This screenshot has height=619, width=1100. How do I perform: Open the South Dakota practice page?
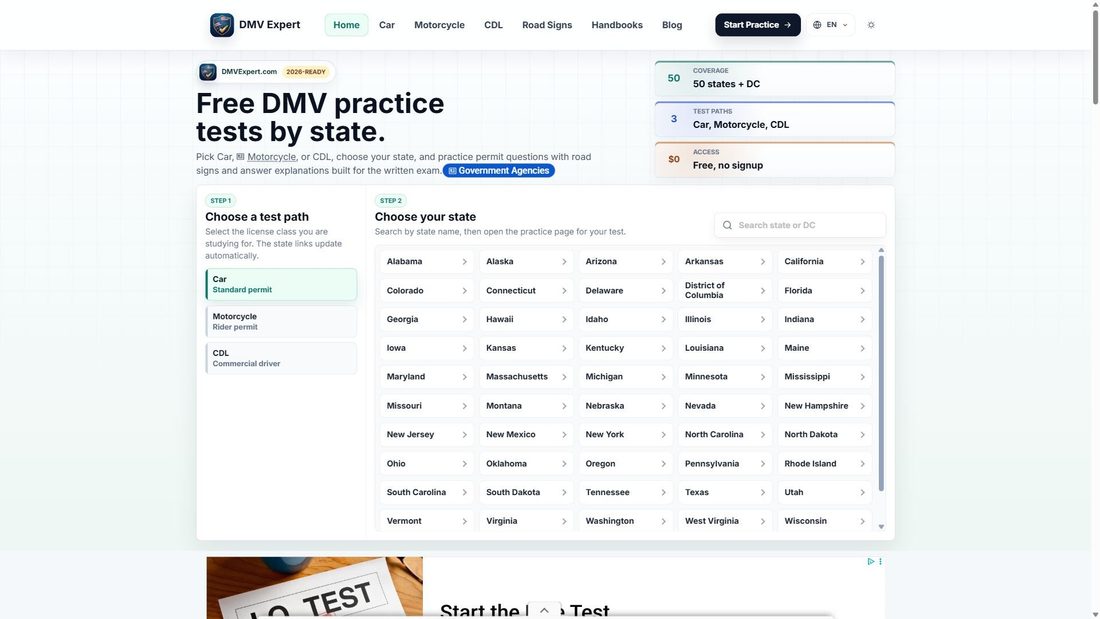pyautogui.click(x=526, y=493)
